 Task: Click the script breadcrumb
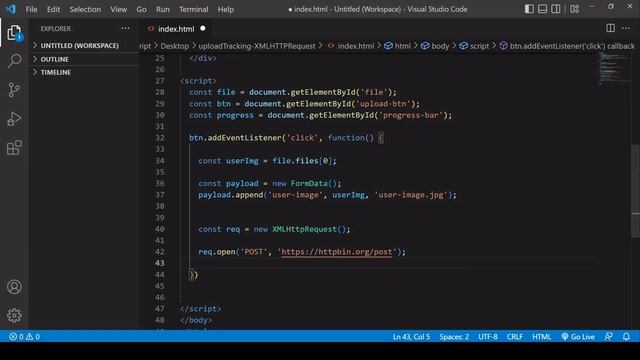point(474,46)
